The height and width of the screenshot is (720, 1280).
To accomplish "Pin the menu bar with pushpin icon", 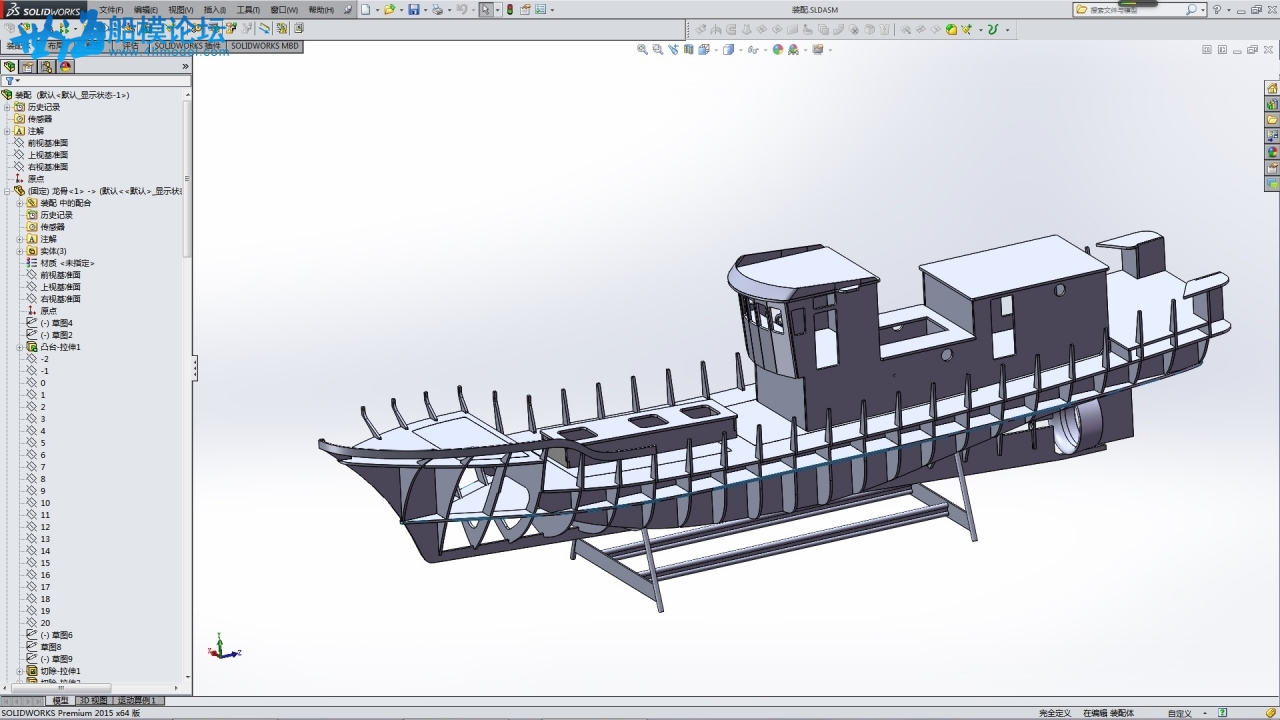I will coord(347,9).
